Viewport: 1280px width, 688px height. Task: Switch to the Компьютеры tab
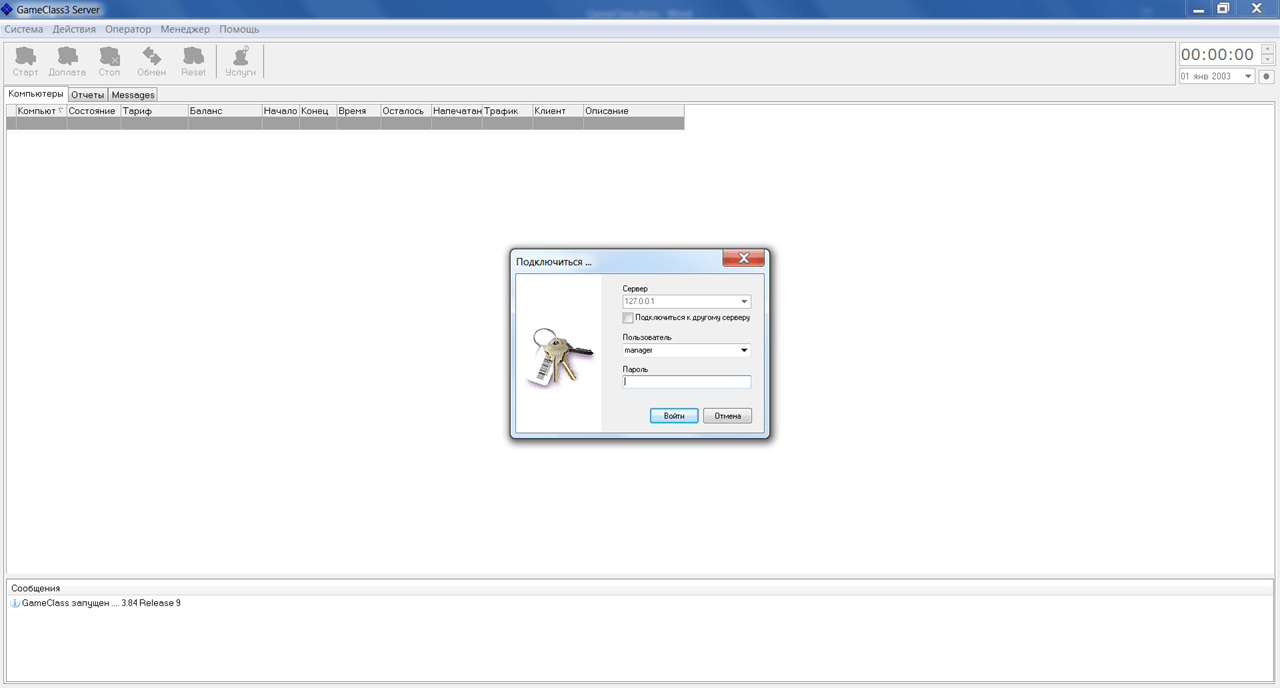[36, 94]
